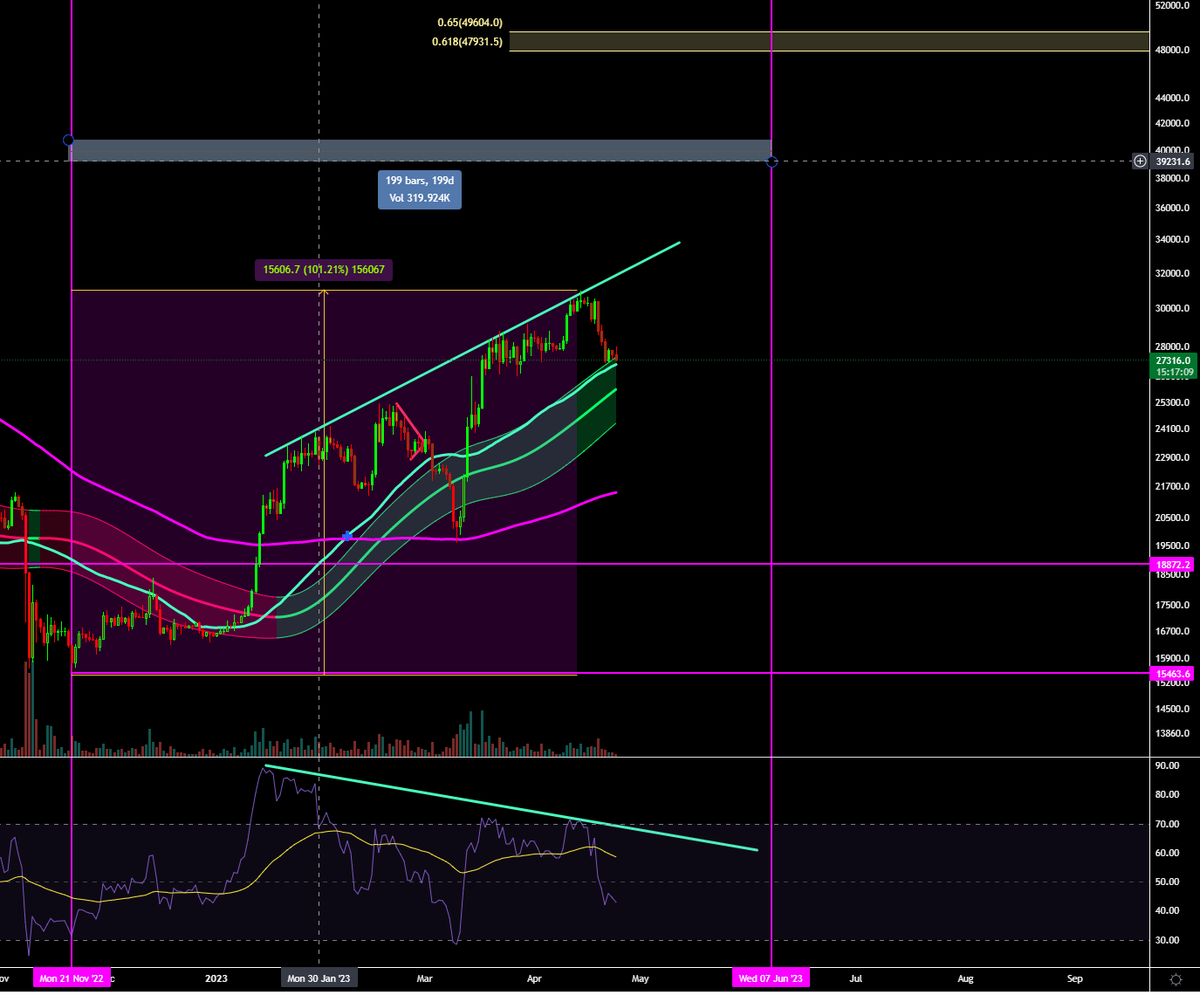Click the 15606.7 (101.21%) measurement label
Image resolution: width=1200 pixels, height=995 pixels.
[x=323, y=269]
